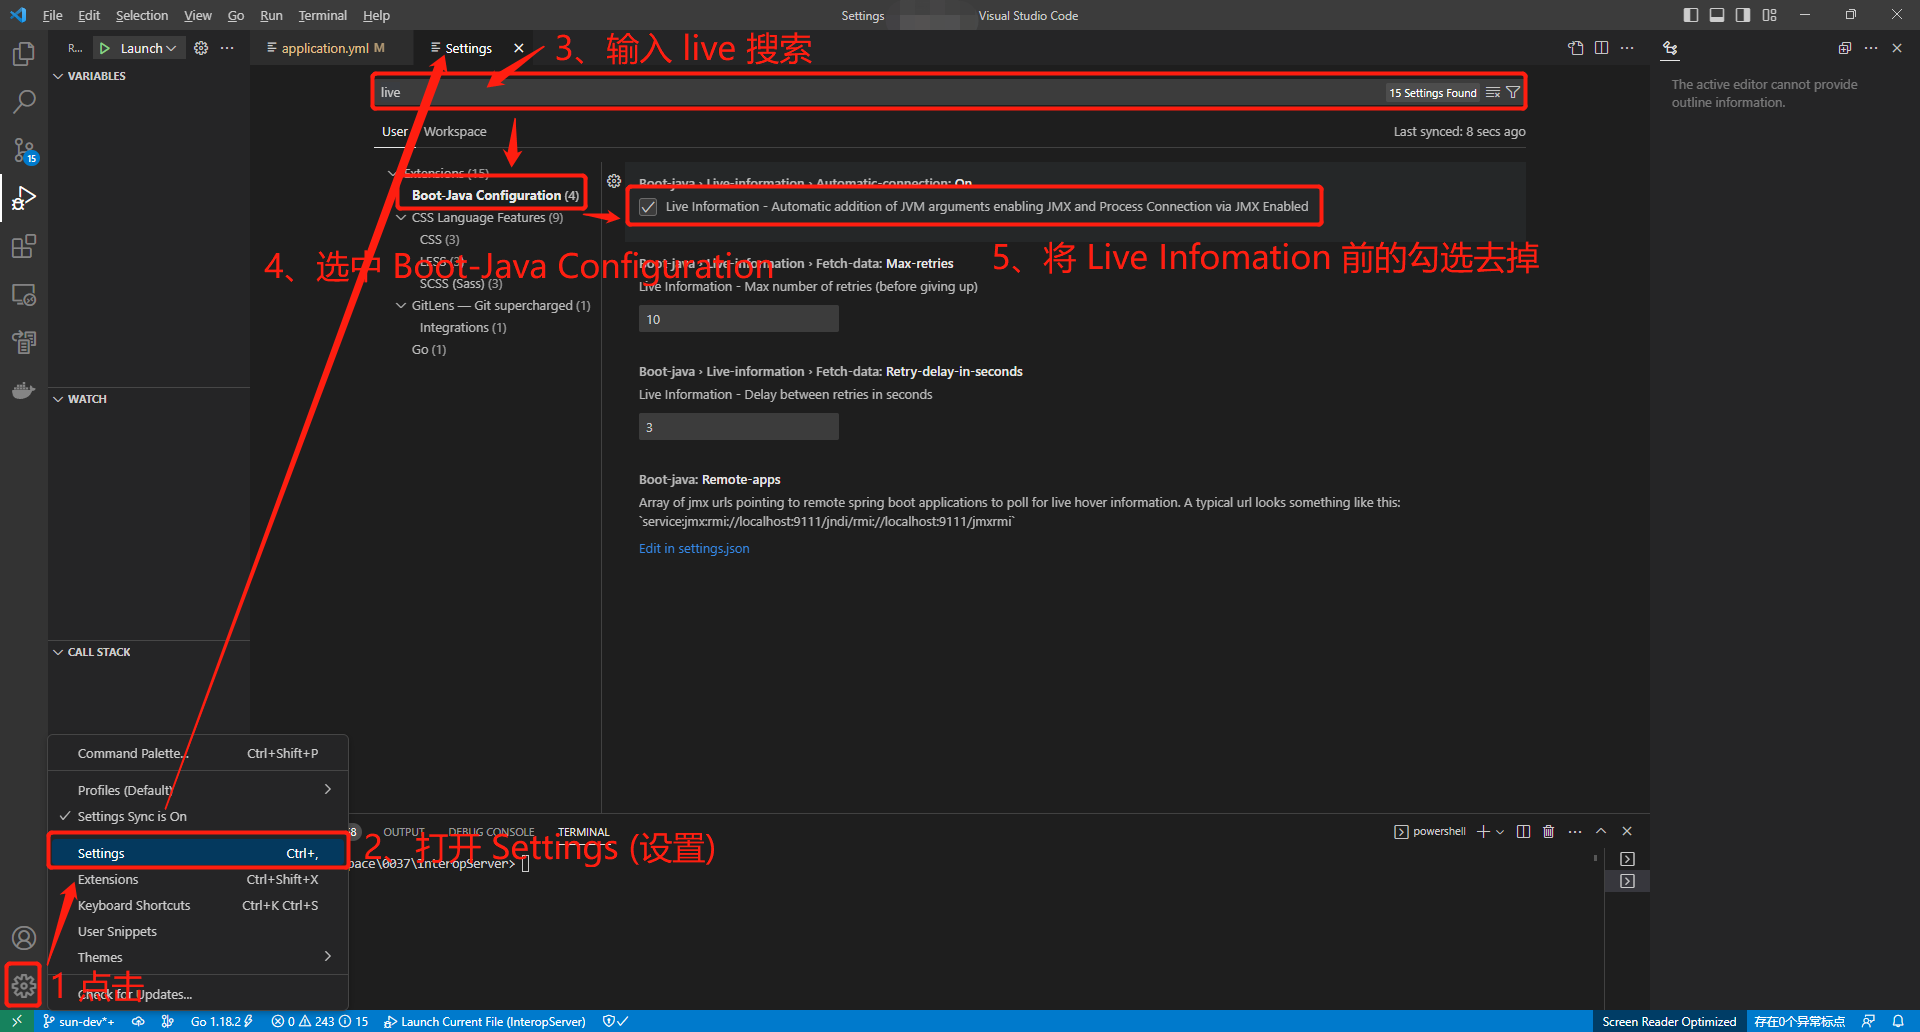Viewport: 1920px width, 1032px height.
Task: Open the Remote Explorer icon
Action: click(x=24, y=295)
